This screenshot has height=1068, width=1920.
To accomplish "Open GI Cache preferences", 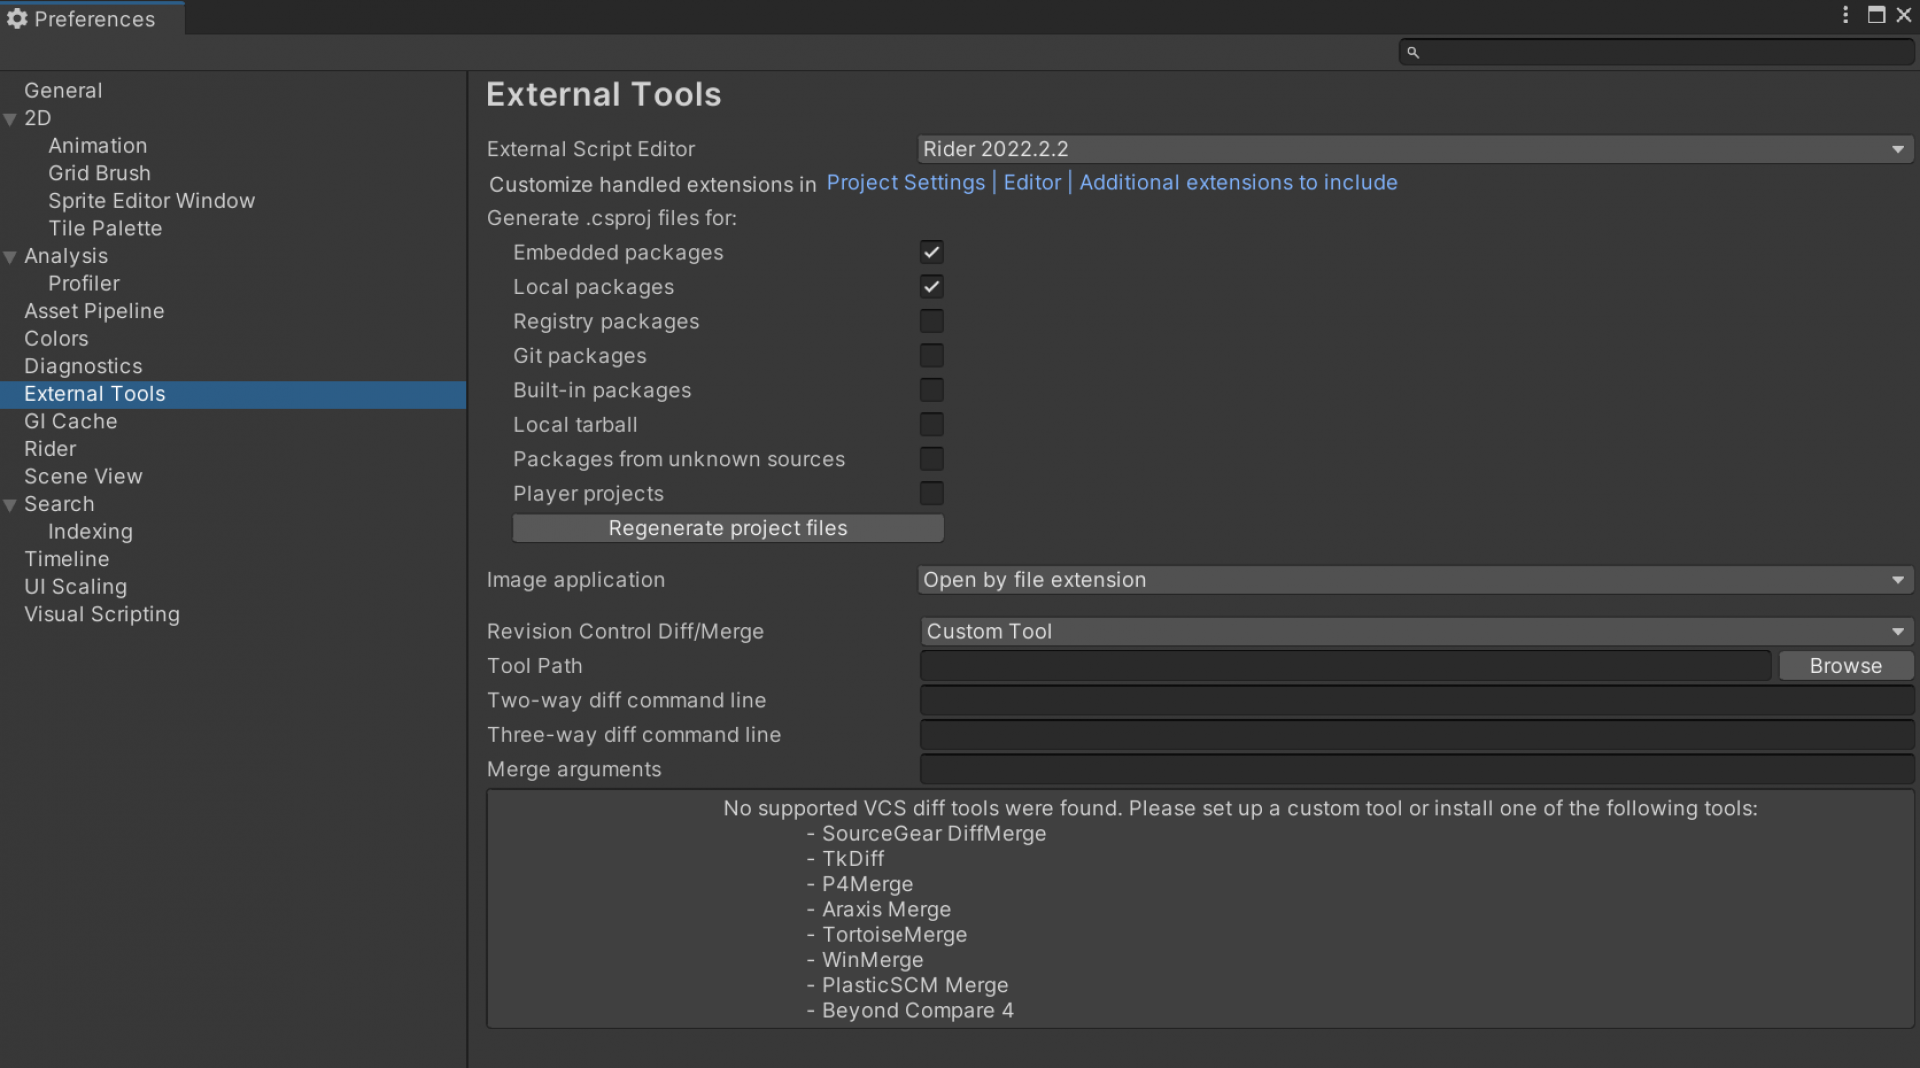I will pos(70,421).
